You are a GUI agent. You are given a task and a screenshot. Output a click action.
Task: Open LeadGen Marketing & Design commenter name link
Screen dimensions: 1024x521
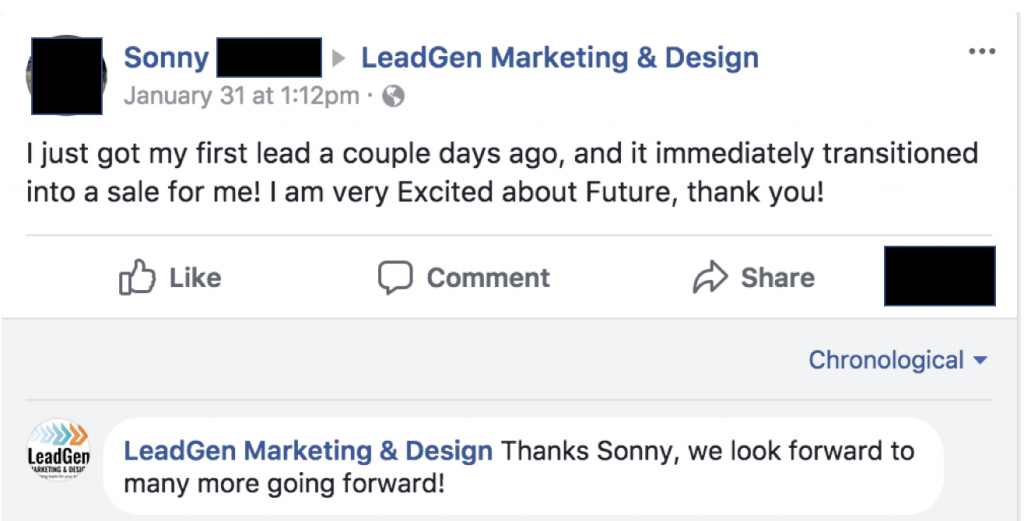tap(307, 451)
